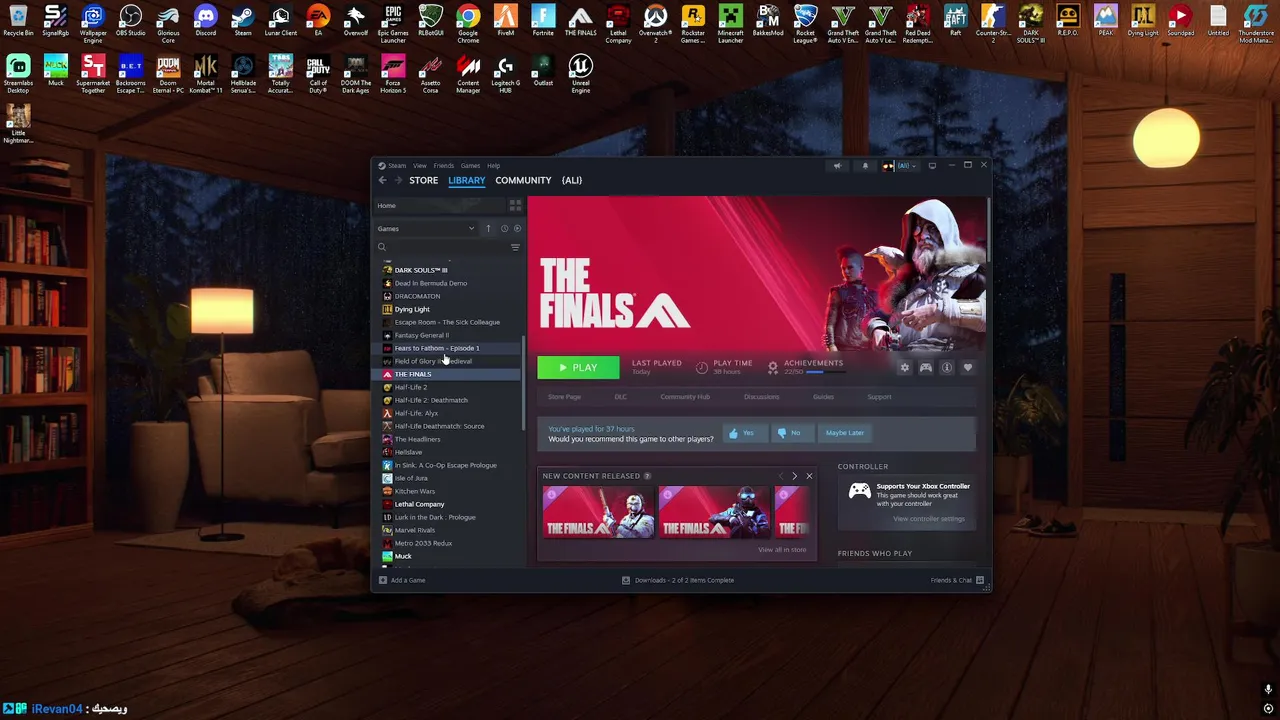This screenshot has width=1280, height=720.
Task: Show next new content item arrow
Action: [x=795, y=476]
